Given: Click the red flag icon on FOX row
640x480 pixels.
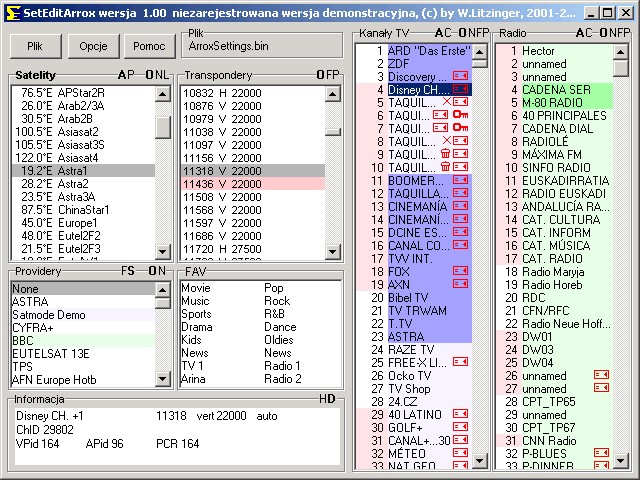Looking at the screenshot, I should point(461,271).
